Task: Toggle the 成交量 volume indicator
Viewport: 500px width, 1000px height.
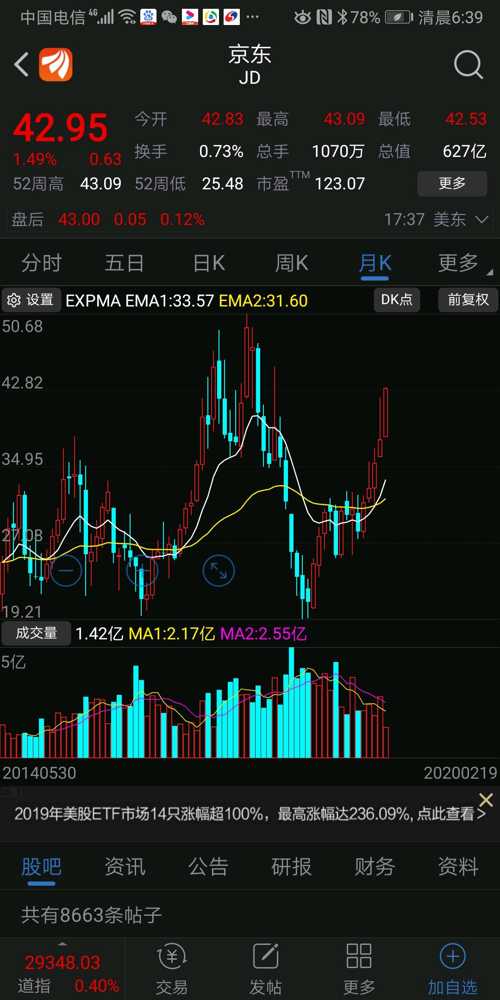Action: coord(36,633)
